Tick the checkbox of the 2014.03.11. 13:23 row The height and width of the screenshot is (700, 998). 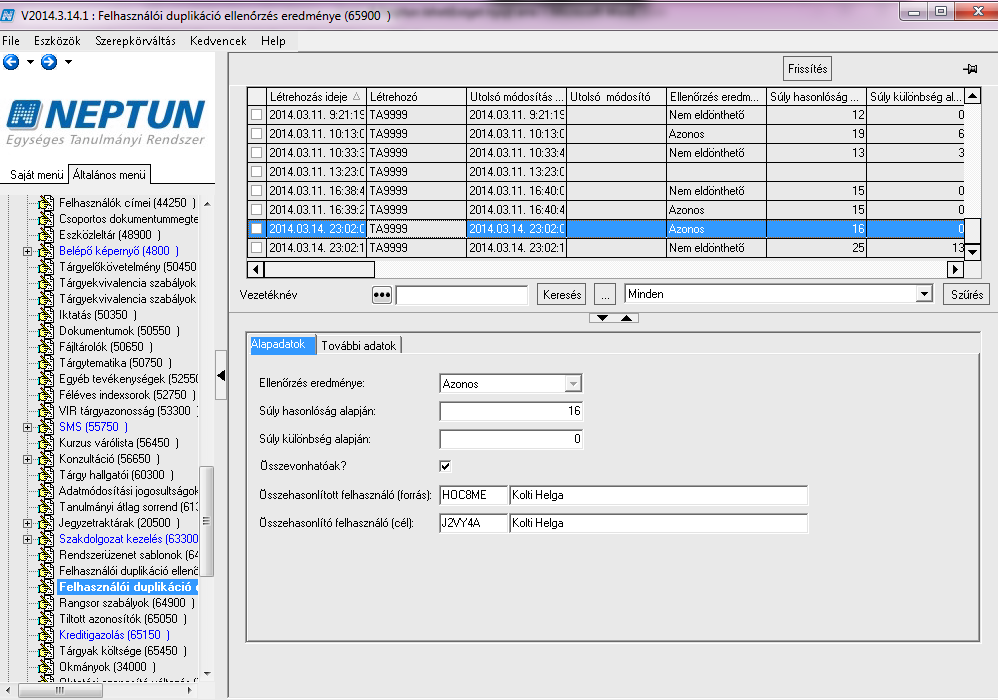coord(257,172)
